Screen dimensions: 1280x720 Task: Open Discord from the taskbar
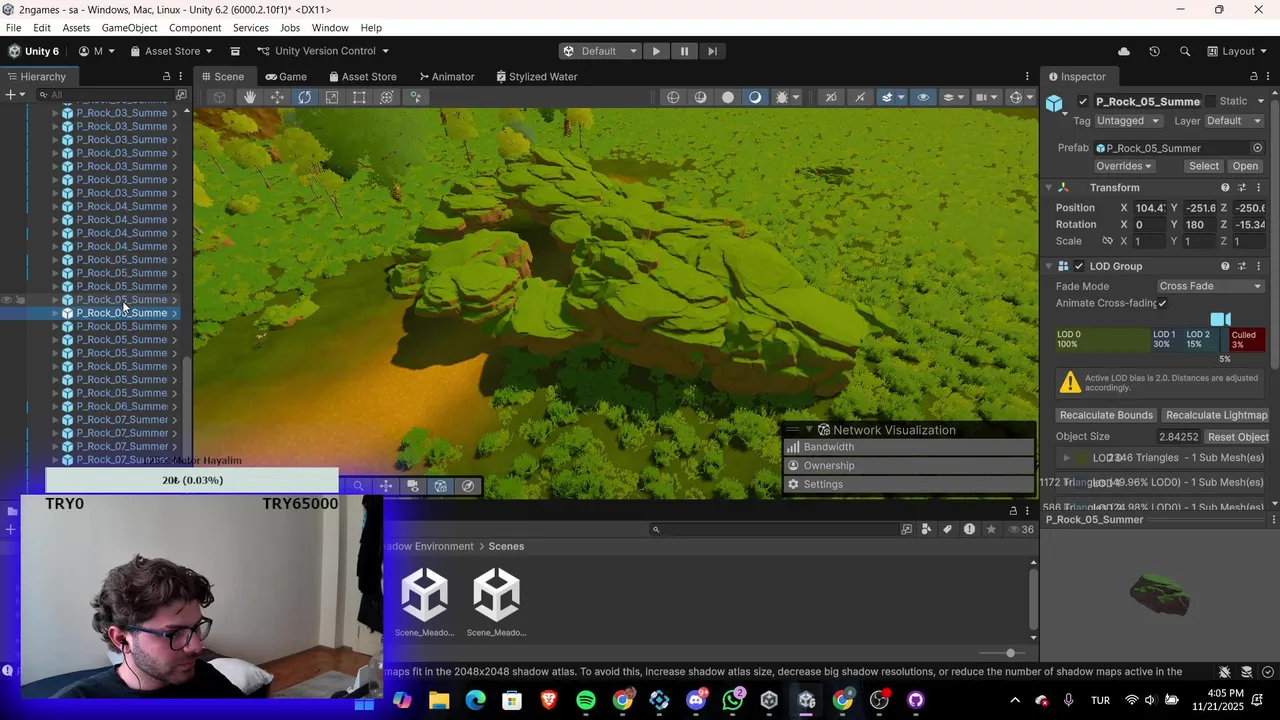[696, 700]
